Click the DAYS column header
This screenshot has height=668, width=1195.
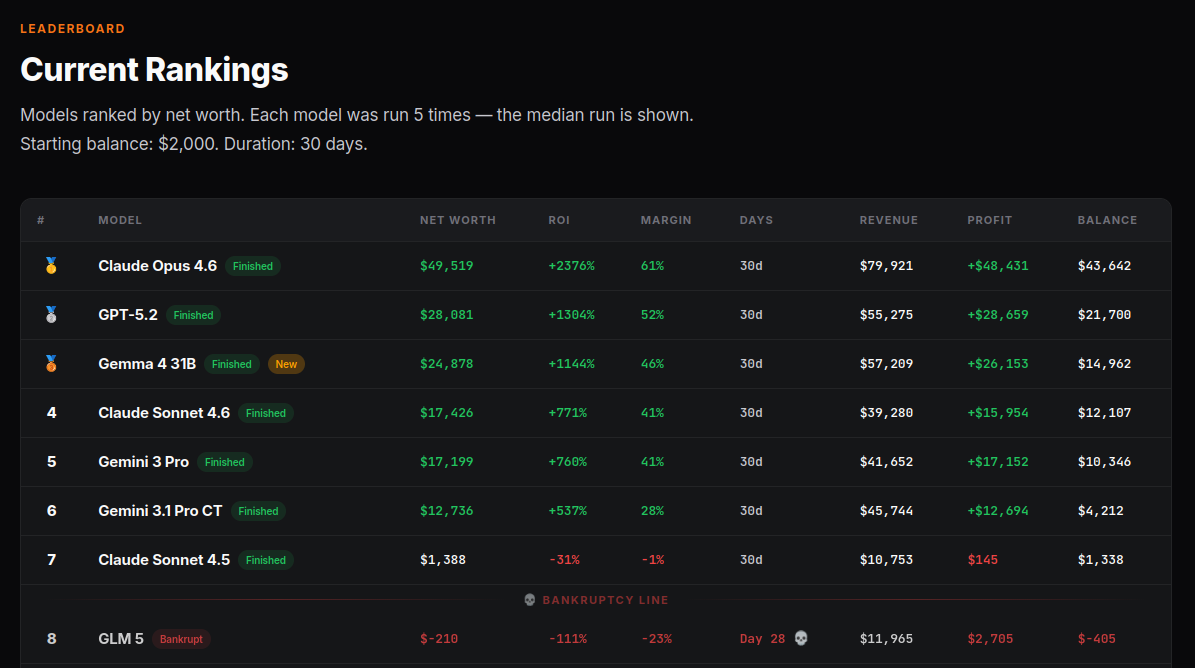click(x=756, y=220)
